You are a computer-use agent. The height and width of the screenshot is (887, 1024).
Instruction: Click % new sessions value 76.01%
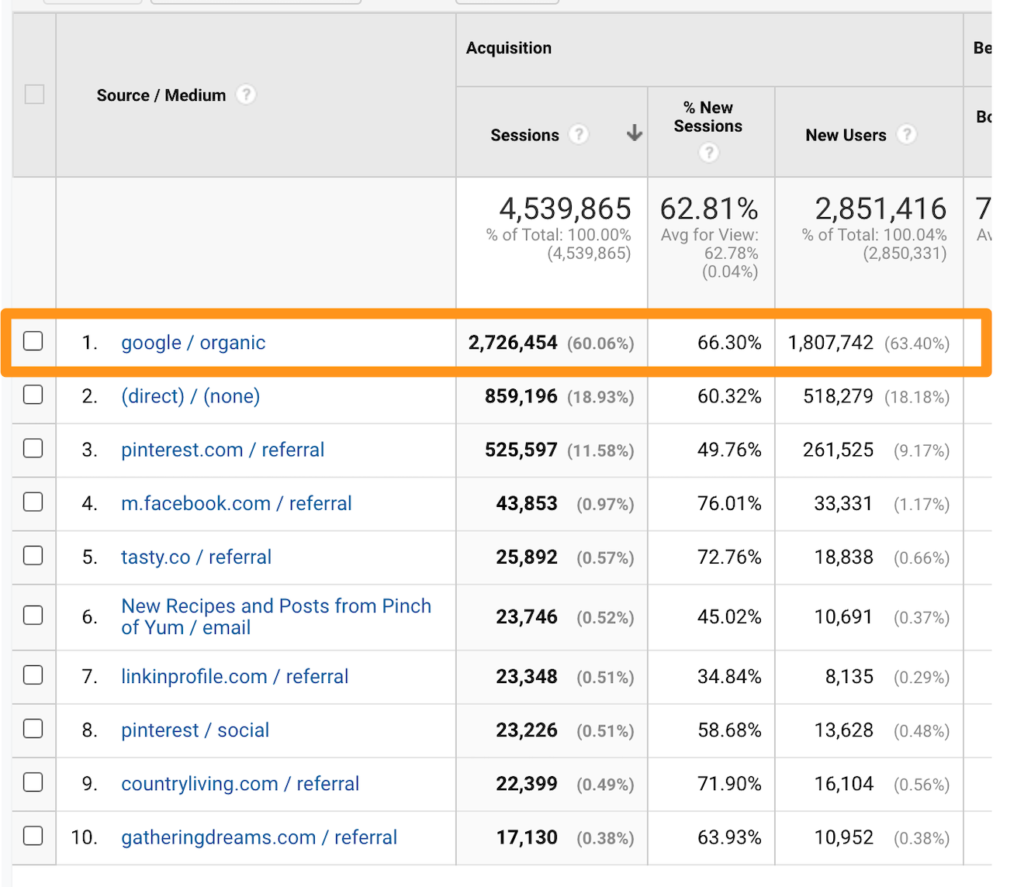729,503
